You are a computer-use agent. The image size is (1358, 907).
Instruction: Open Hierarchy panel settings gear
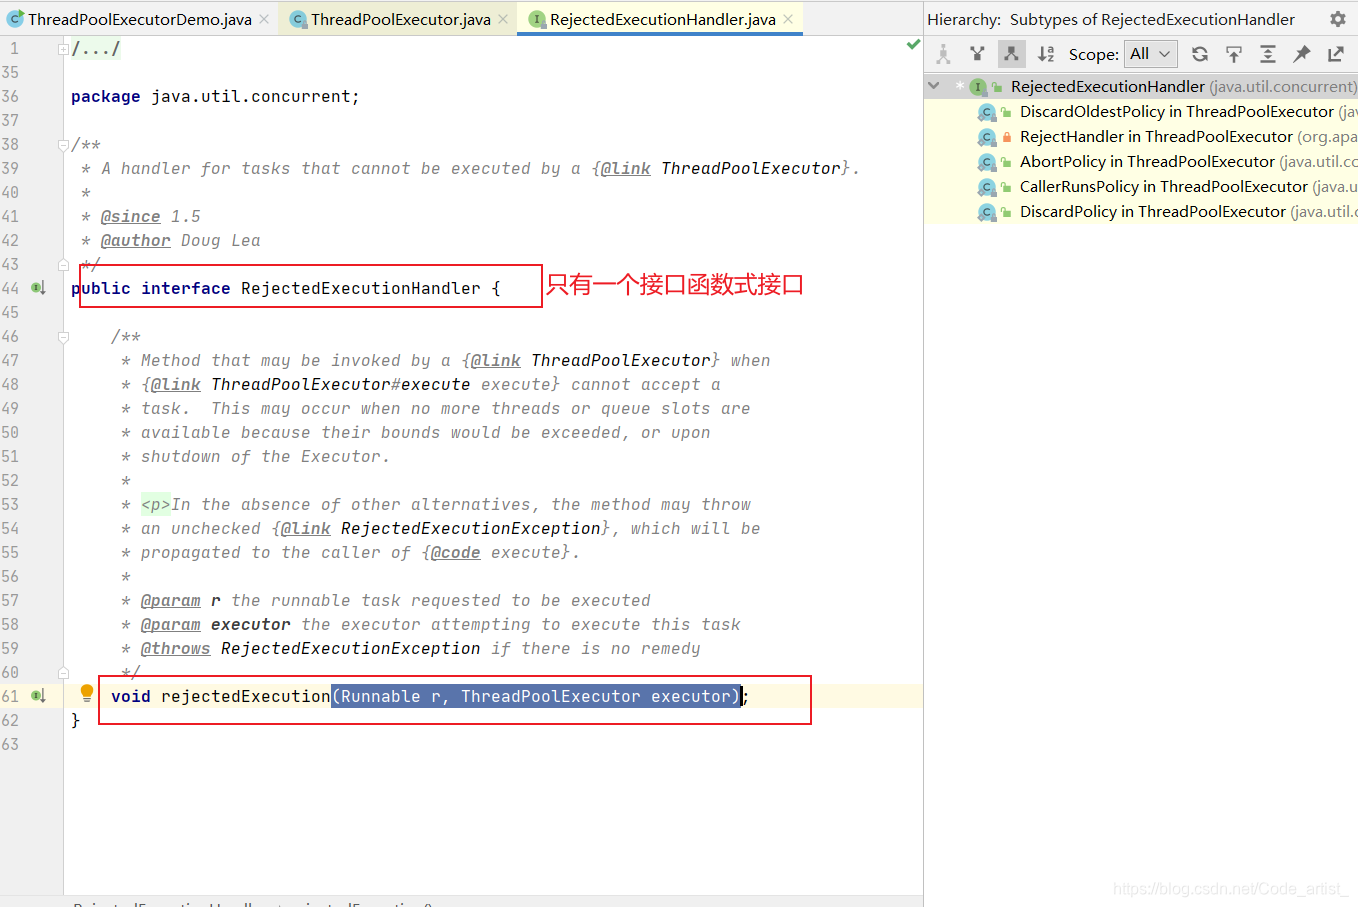pos(1337,19)
